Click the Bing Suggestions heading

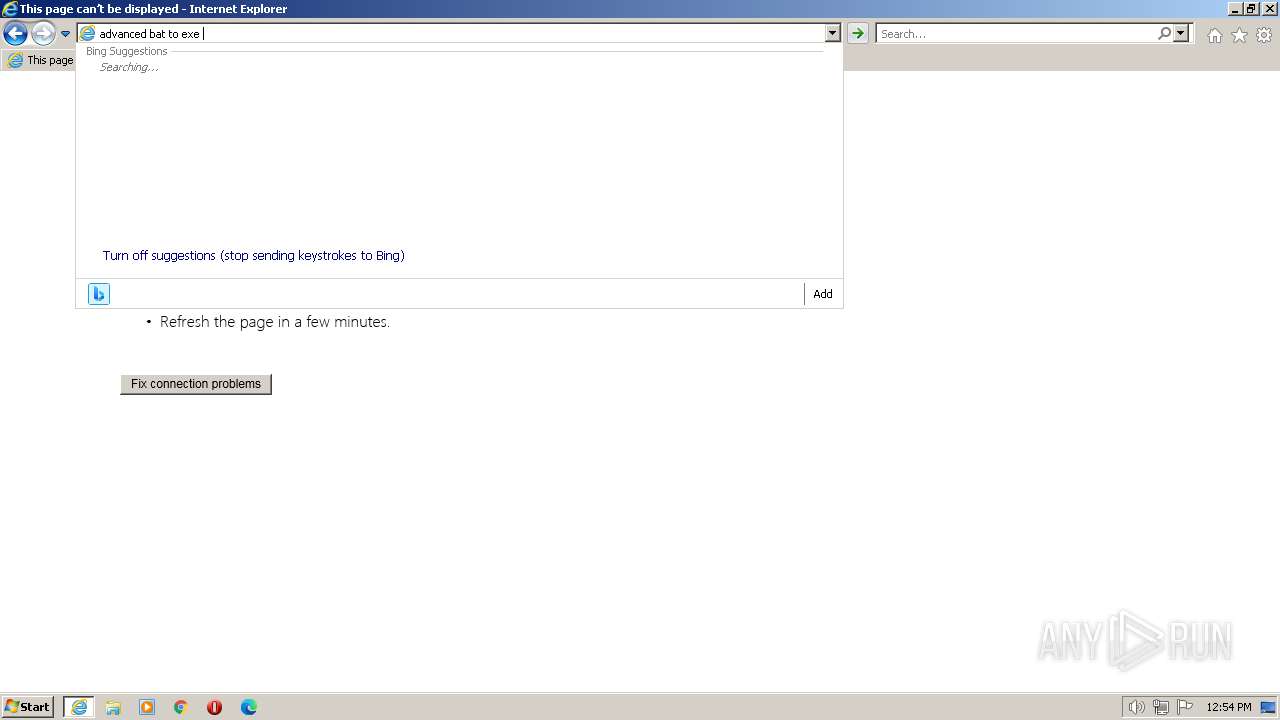(126, 51)
